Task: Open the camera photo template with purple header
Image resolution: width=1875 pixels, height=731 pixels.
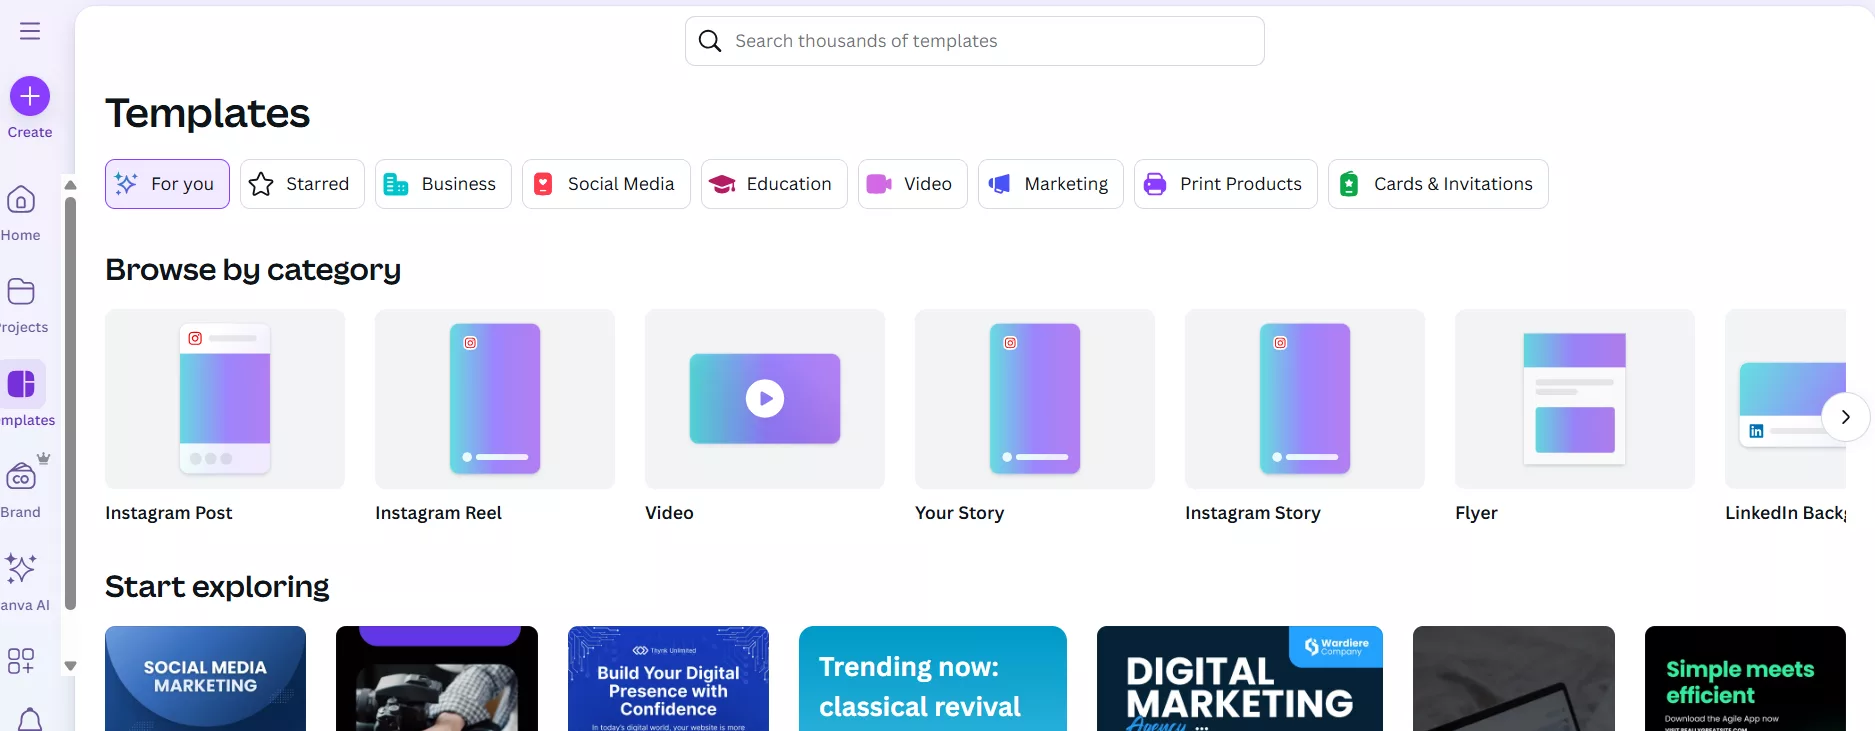Action: [x=437, y=679]
